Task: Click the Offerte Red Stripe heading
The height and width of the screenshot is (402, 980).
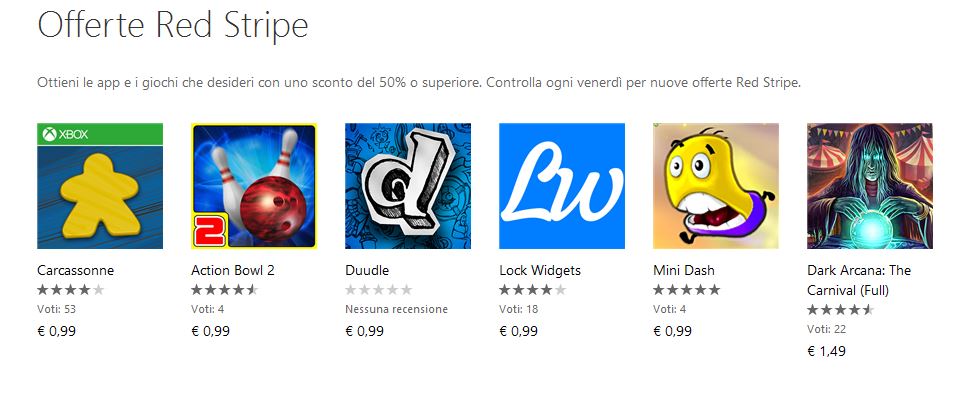Action: [x=173, y=27]
